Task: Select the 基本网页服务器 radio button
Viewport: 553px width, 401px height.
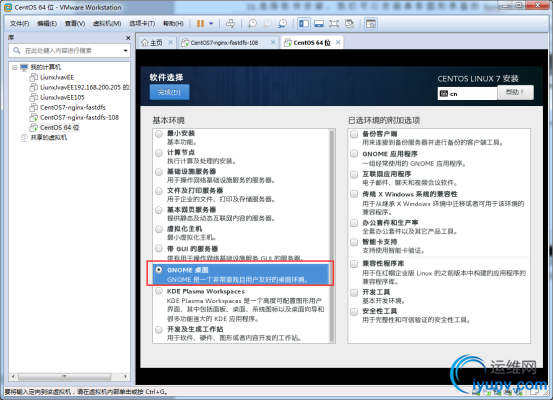Action: tap(159, 210)
